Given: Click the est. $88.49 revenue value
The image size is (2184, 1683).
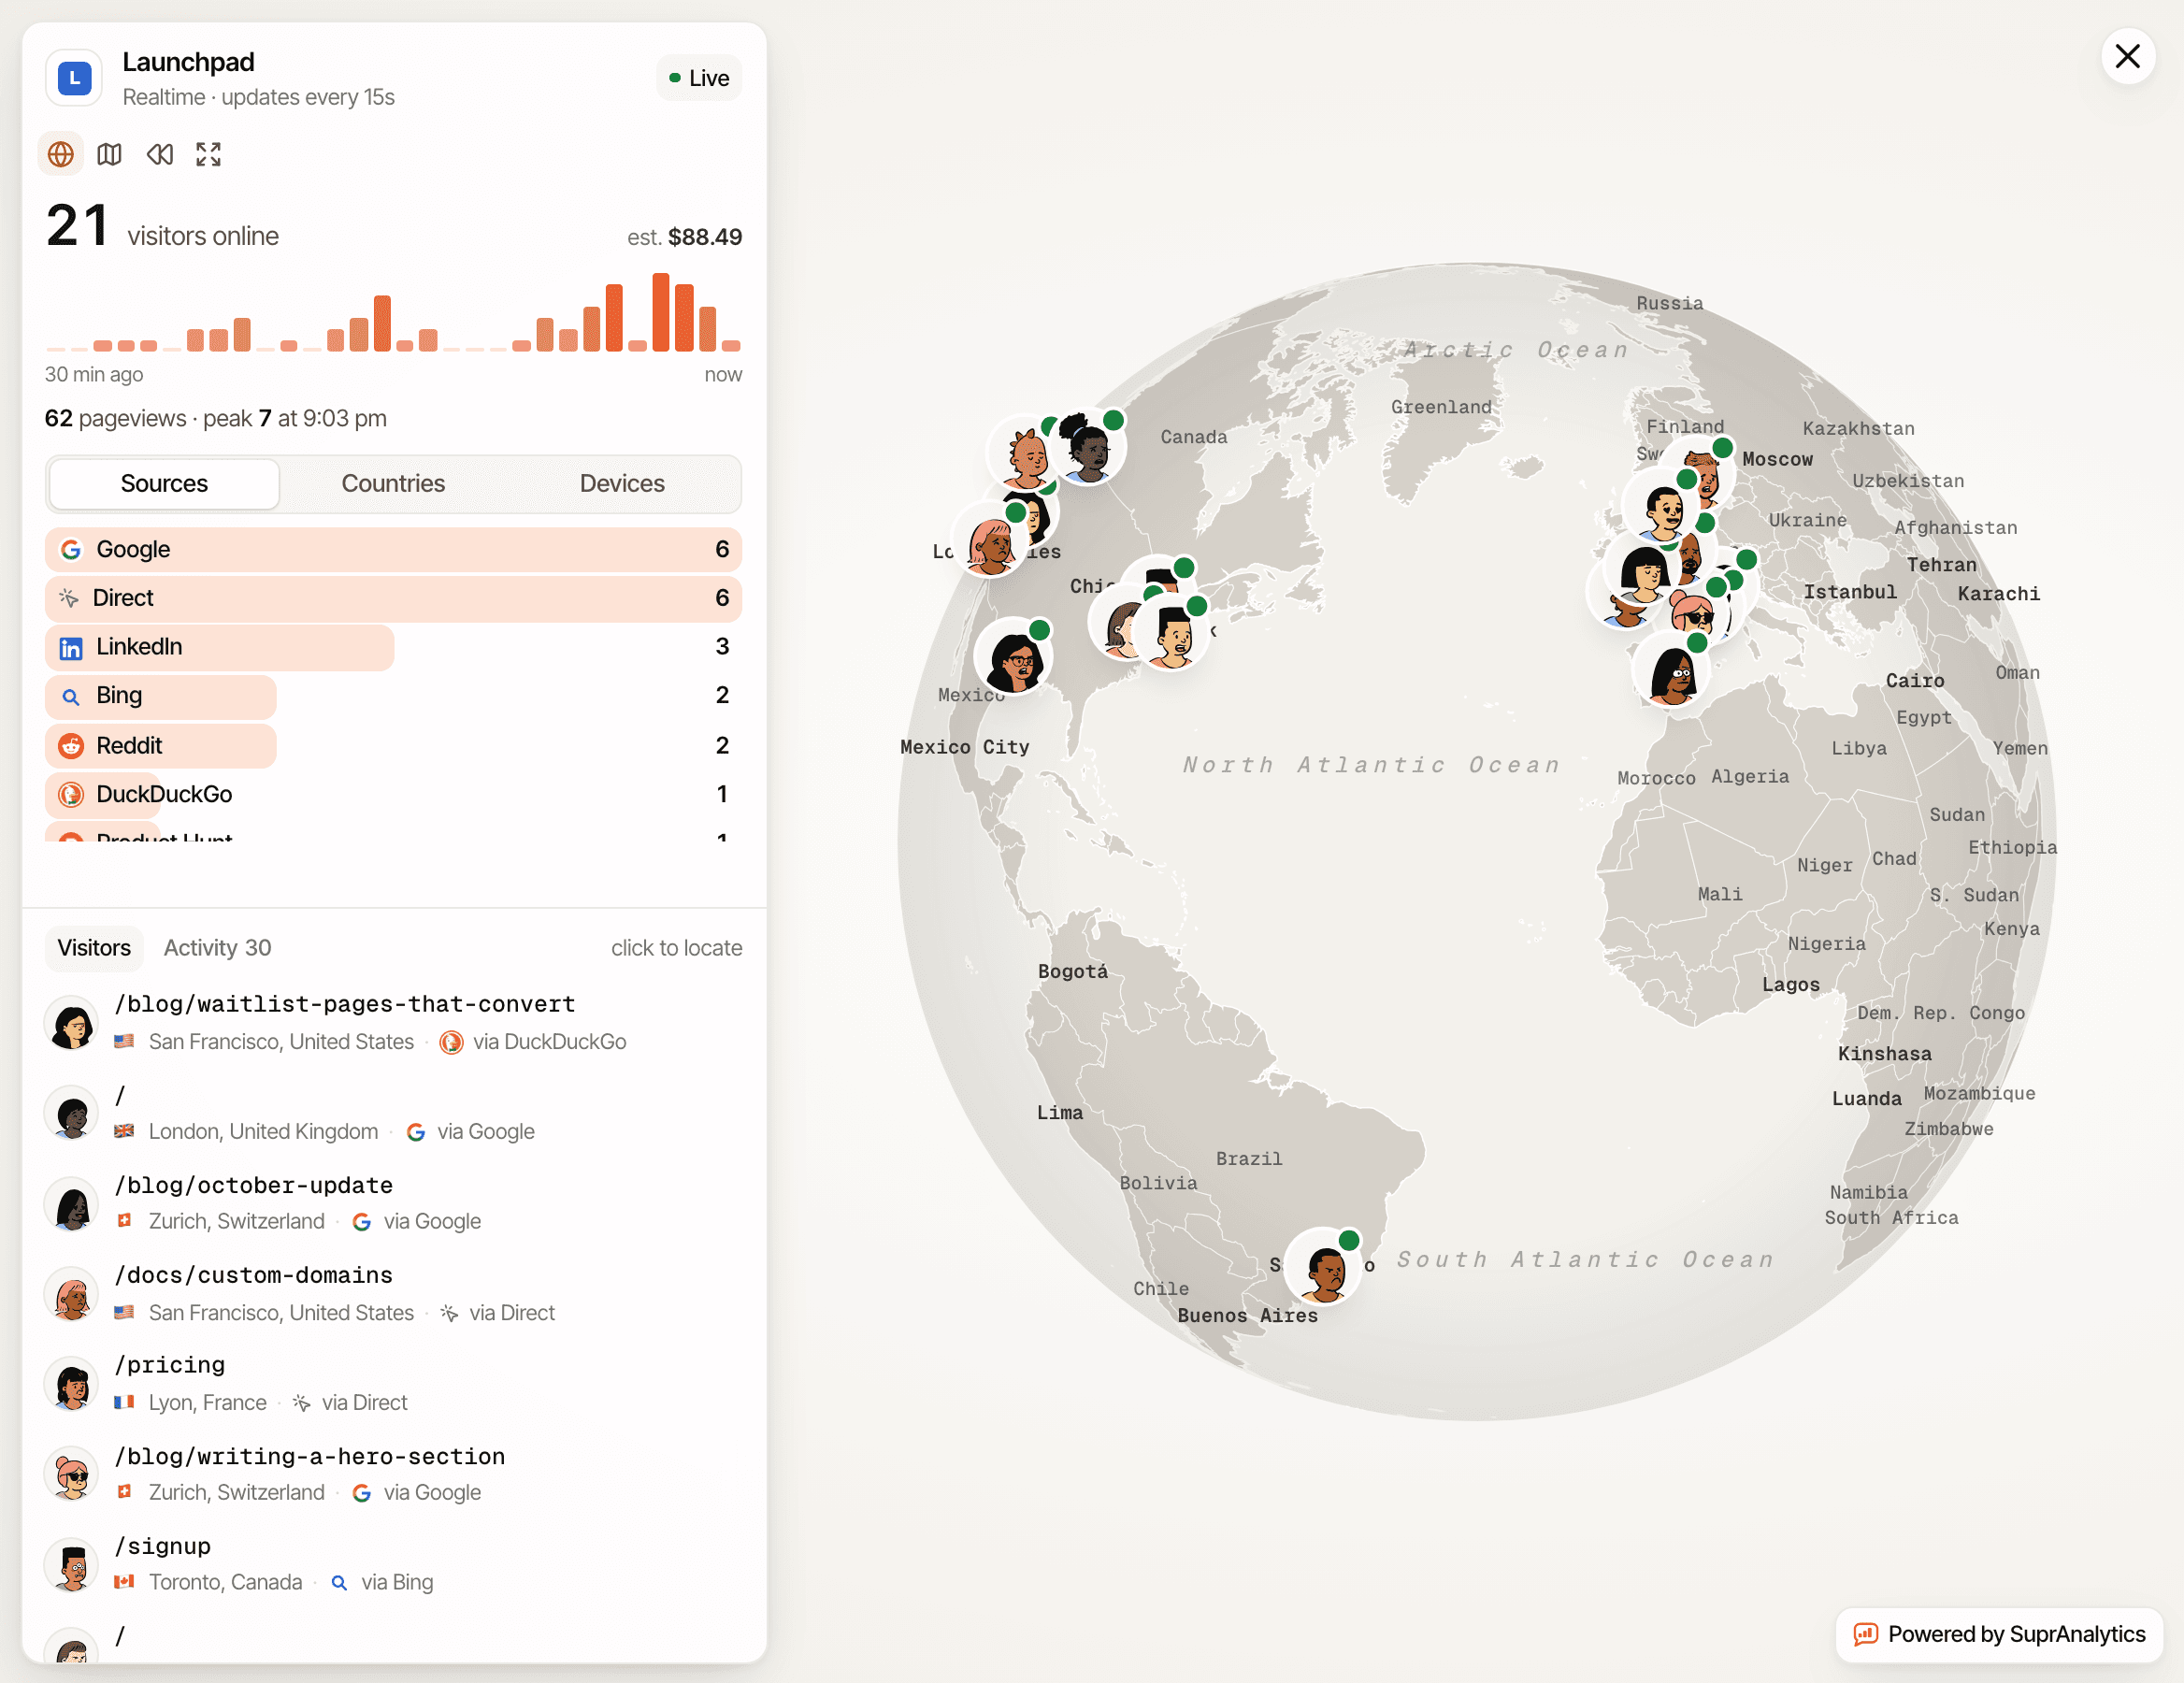Looking at the screenshot, I should pyautogui.click(x=685, y=237).
